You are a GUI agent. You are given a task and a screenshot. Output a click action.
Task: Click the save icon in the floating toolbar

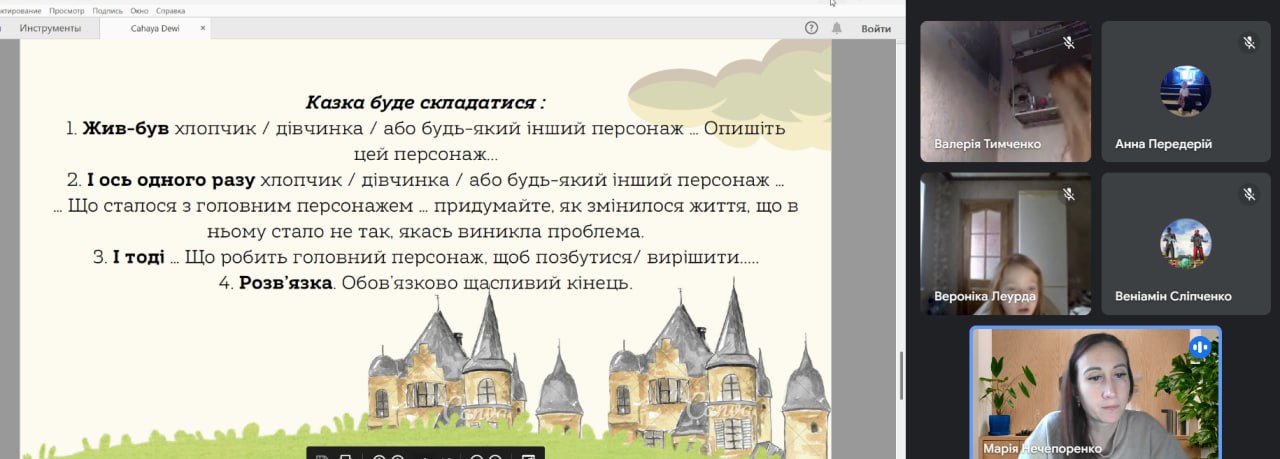[x=322, y=457]
